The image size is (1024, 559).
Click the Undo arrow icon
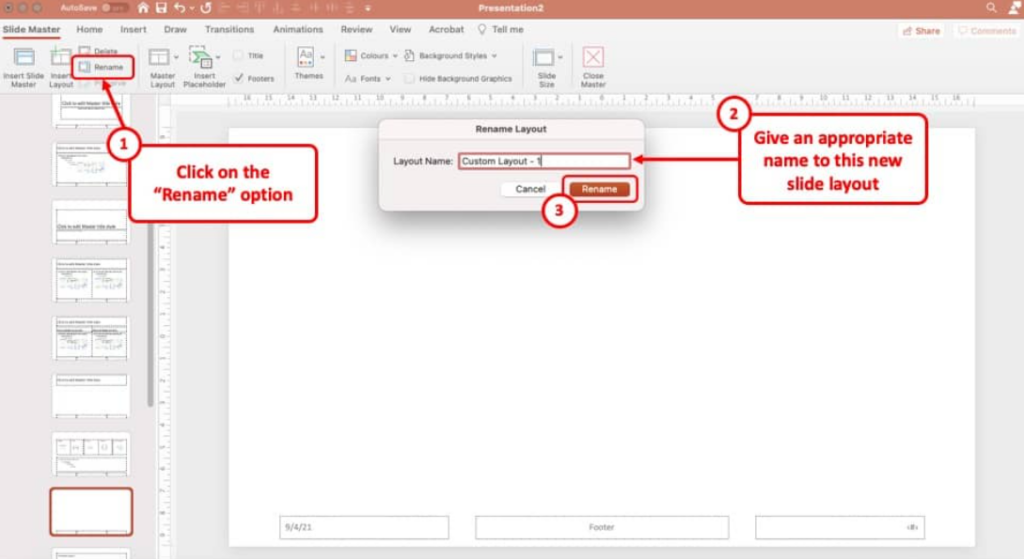pyautogui.click(x=180, y=8)
